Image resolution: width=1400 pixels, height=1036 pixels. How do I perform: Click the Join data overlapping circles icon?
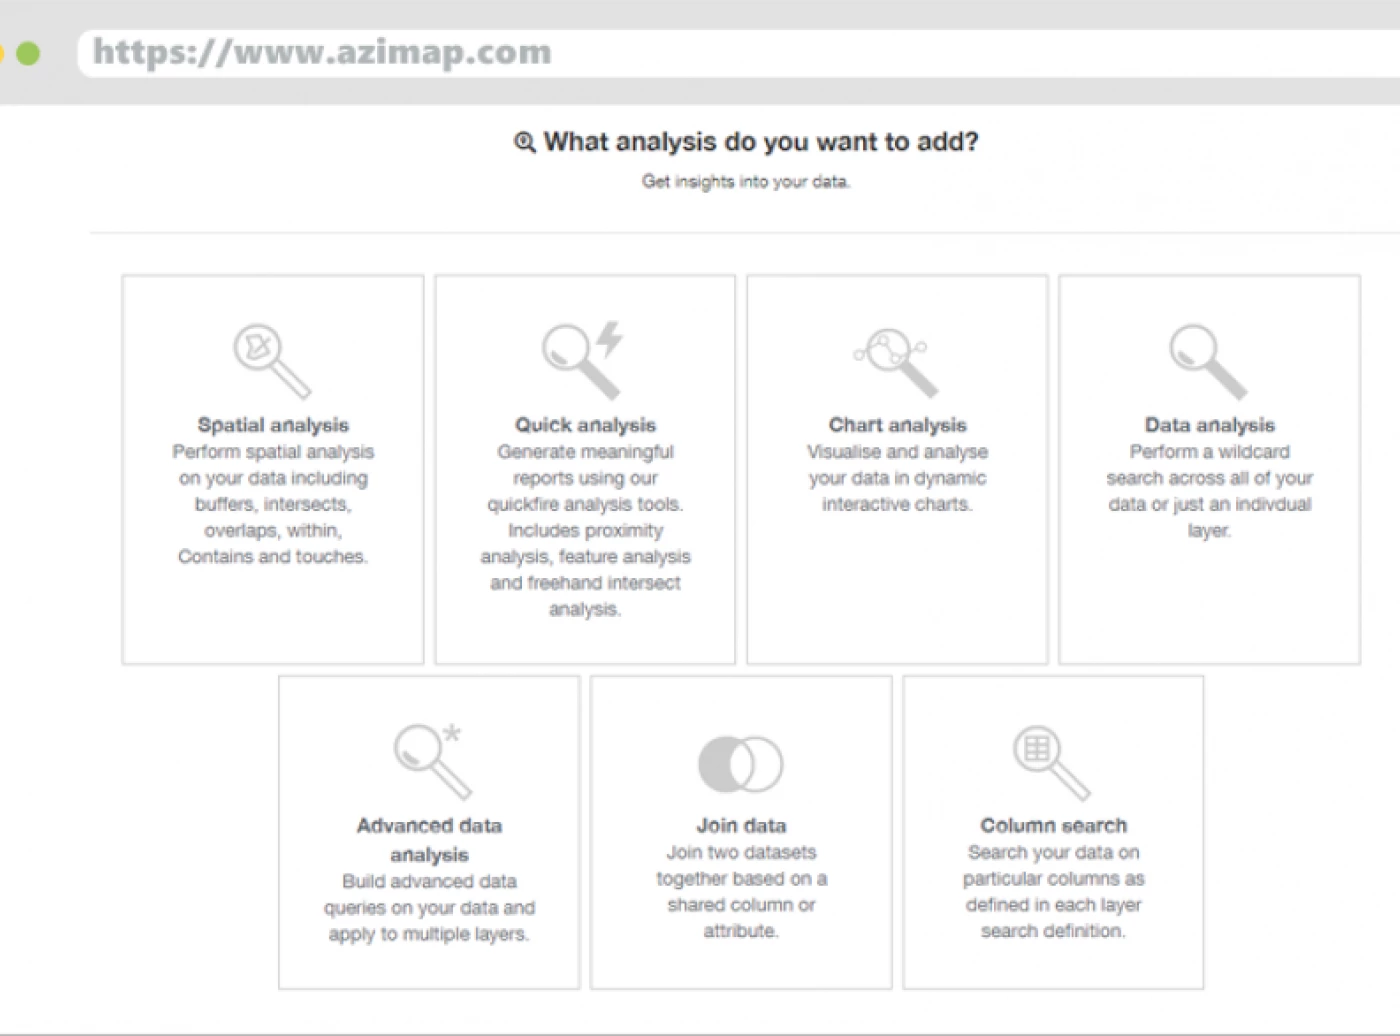coord(740,764)
